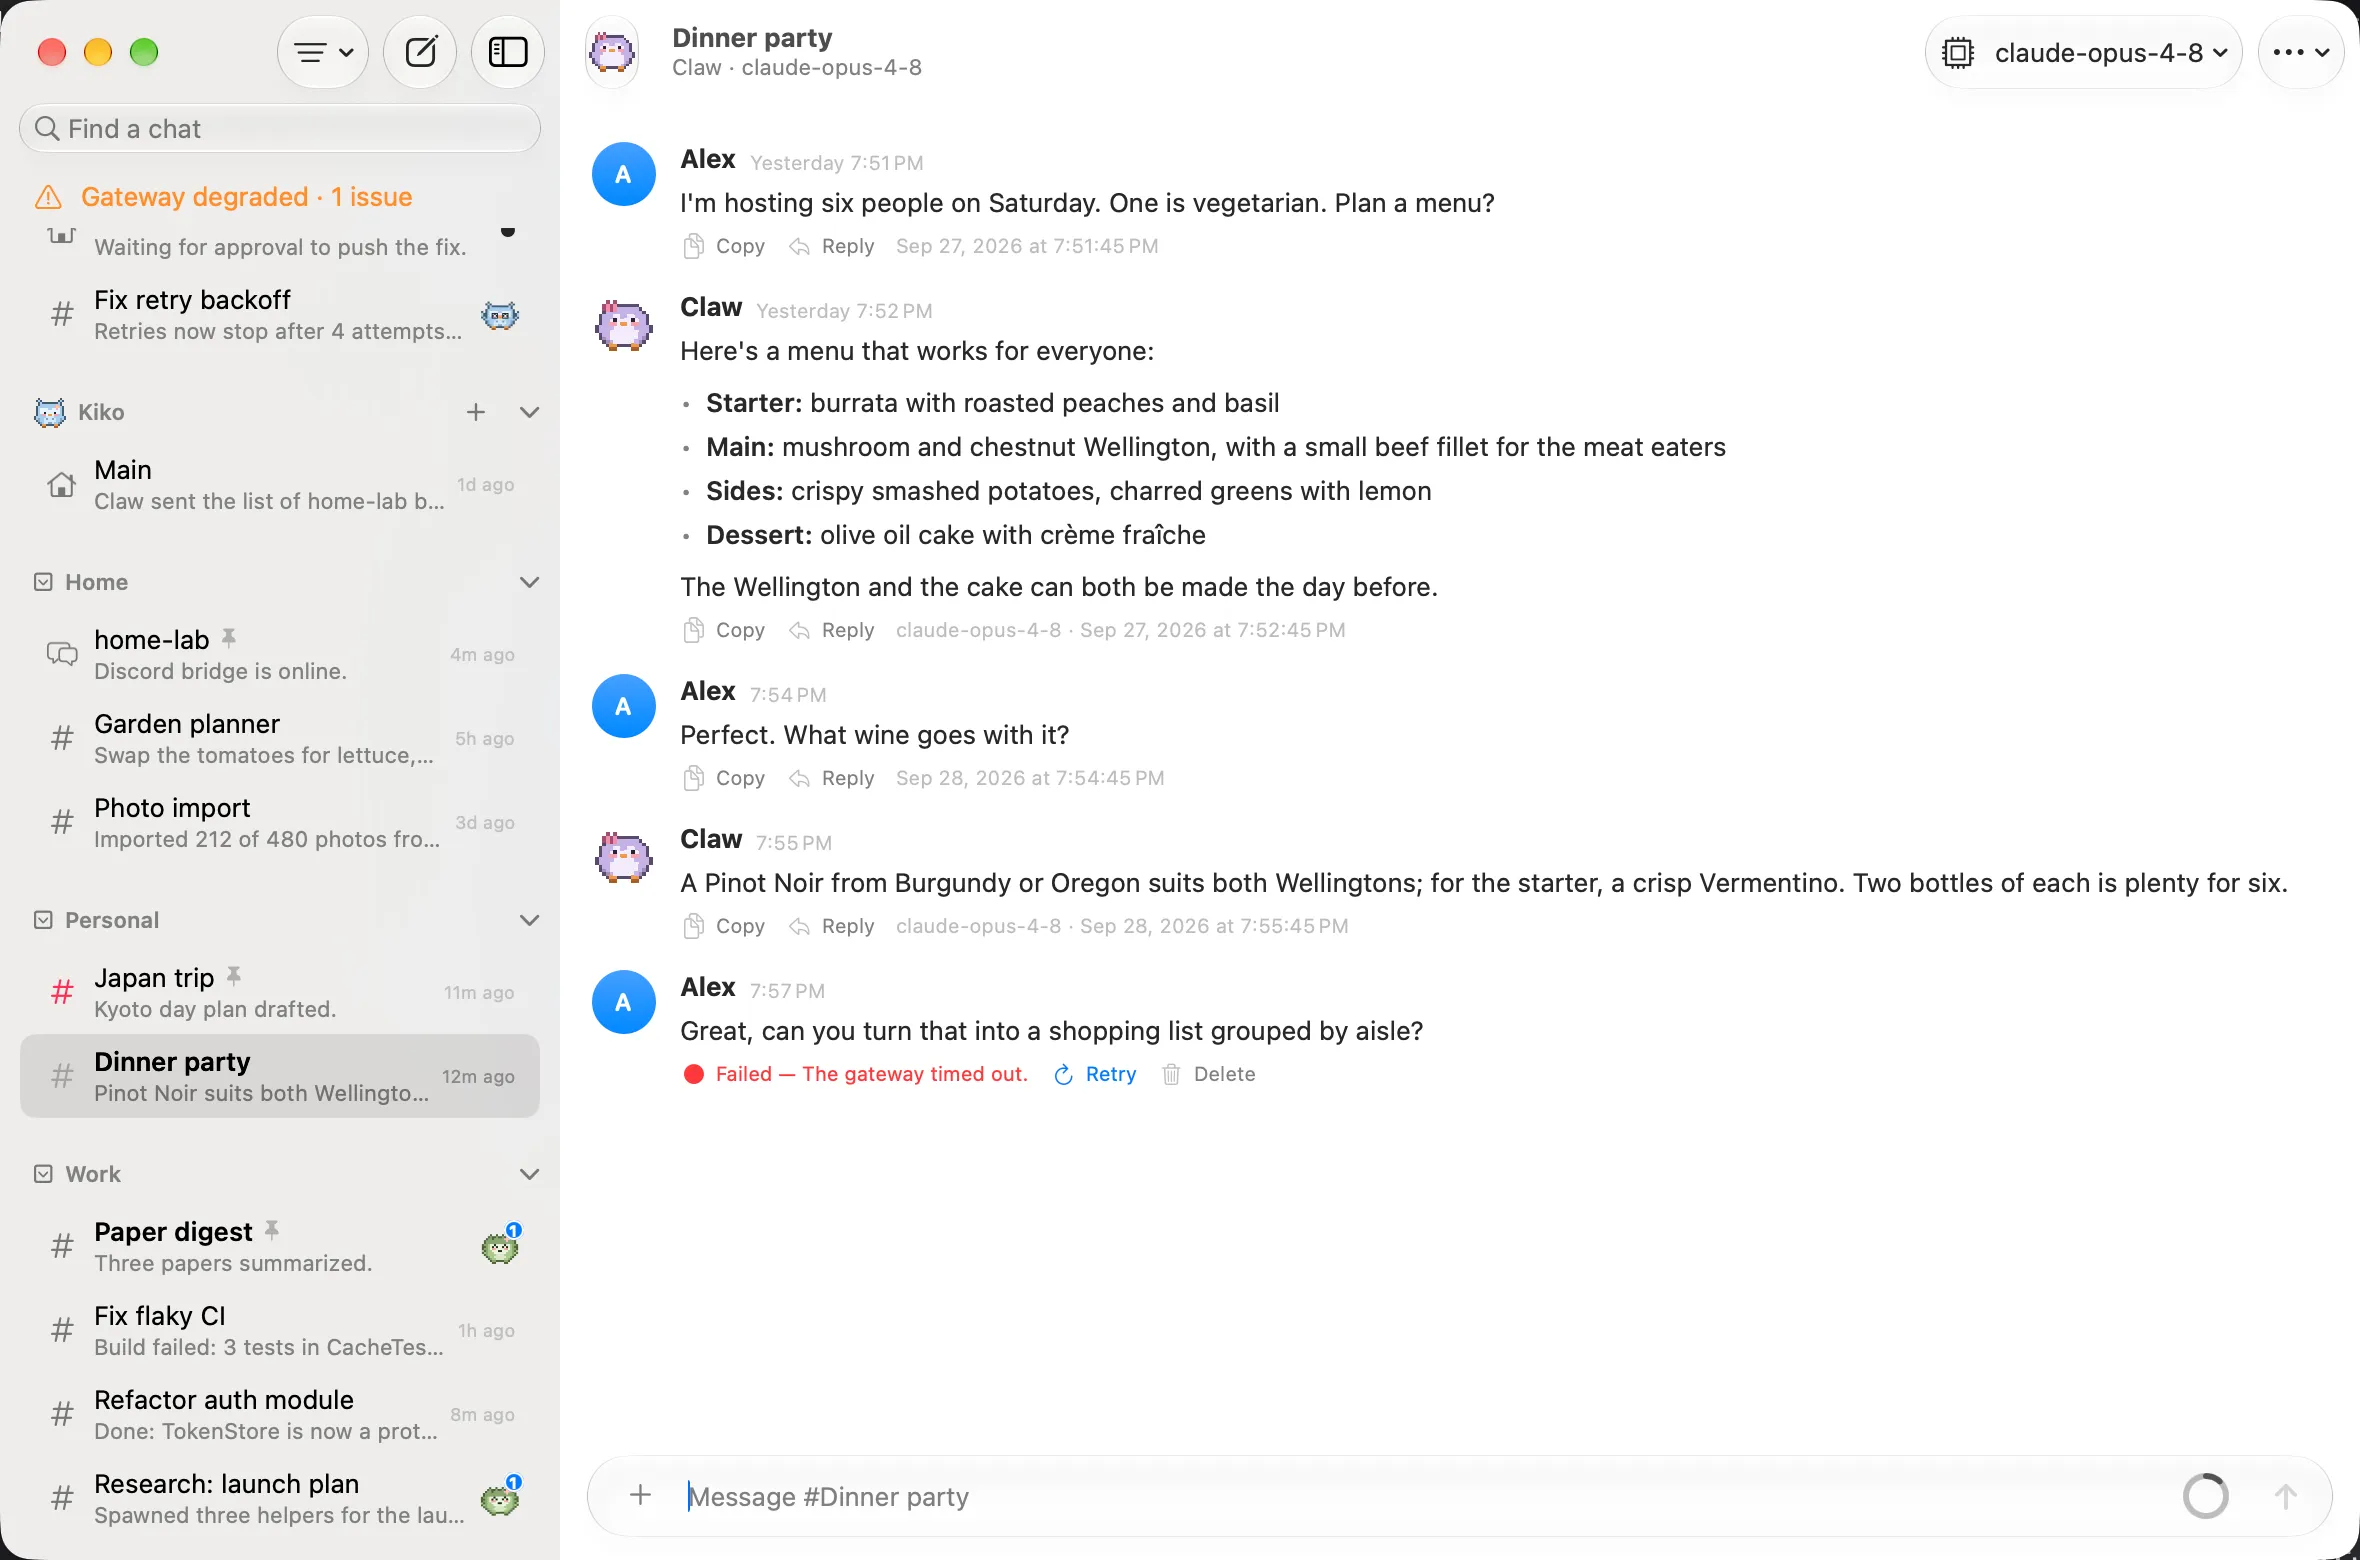Viewport: 2360px width, 1560px height.
Task: Open the chat filter sort dropdown
Action: point(323,52)
